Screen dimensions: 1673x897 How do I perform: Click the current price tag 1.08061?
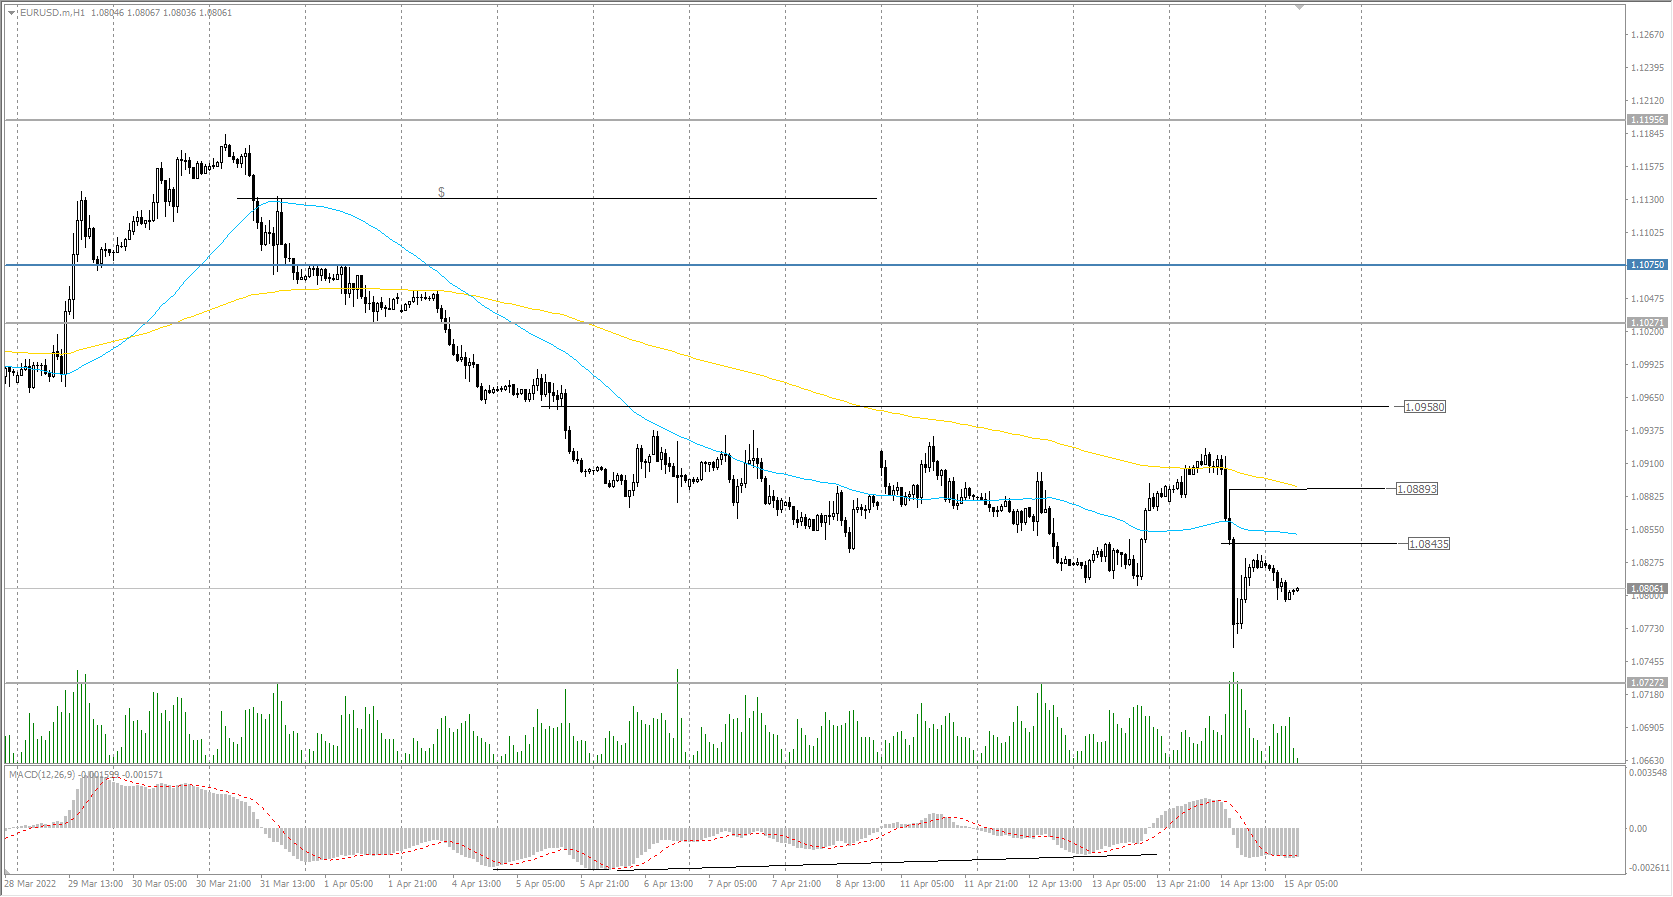pos(1648,589)
